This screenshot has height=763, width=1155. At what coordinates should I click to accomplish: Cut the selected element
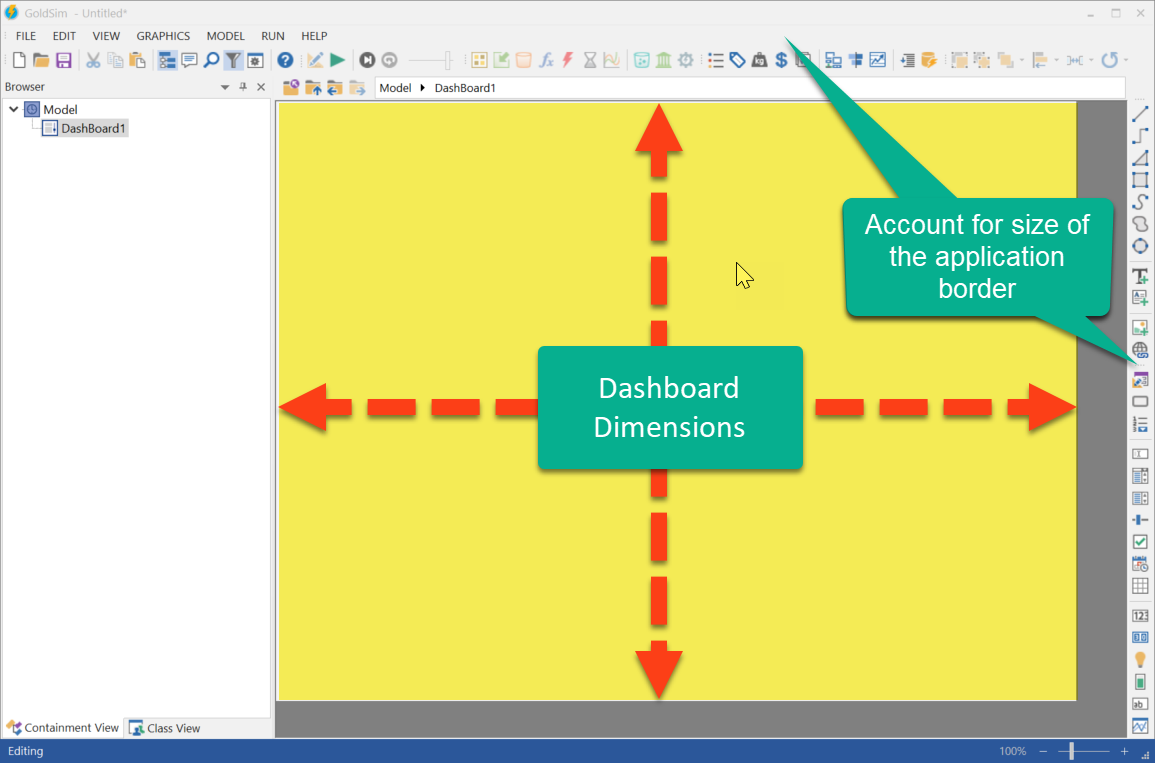click(93, 60)
